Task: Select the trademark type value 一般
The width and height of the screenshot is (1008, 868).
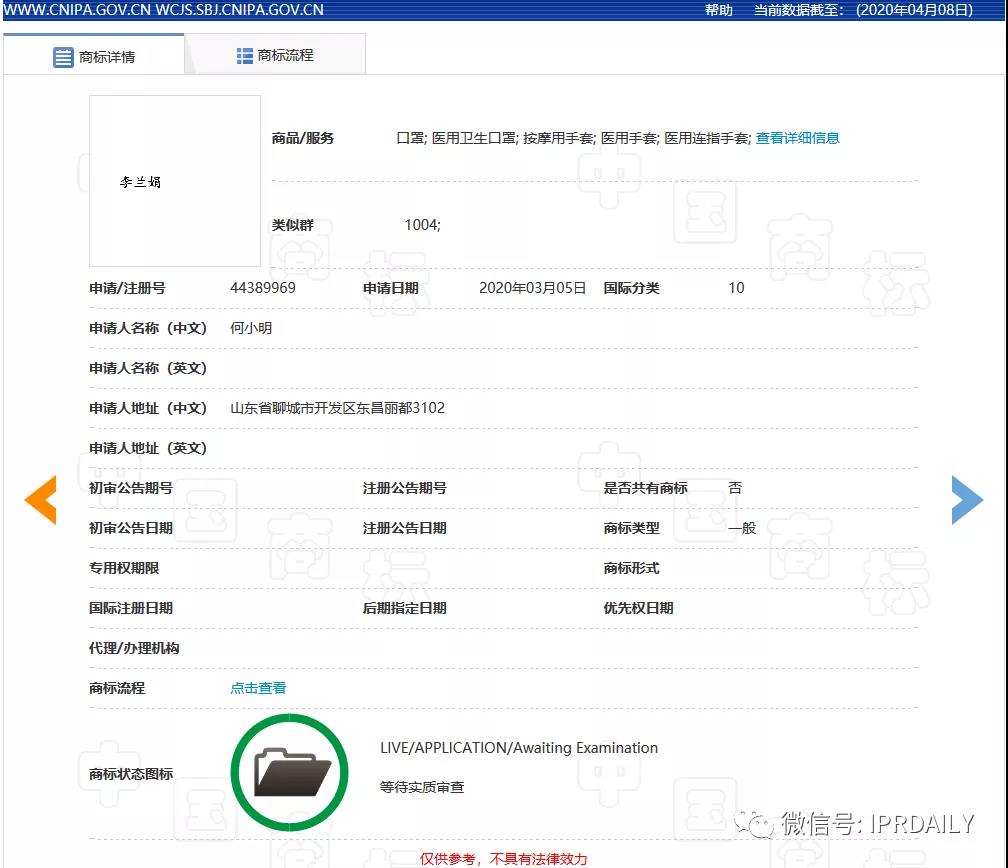Action: (742, 528)
